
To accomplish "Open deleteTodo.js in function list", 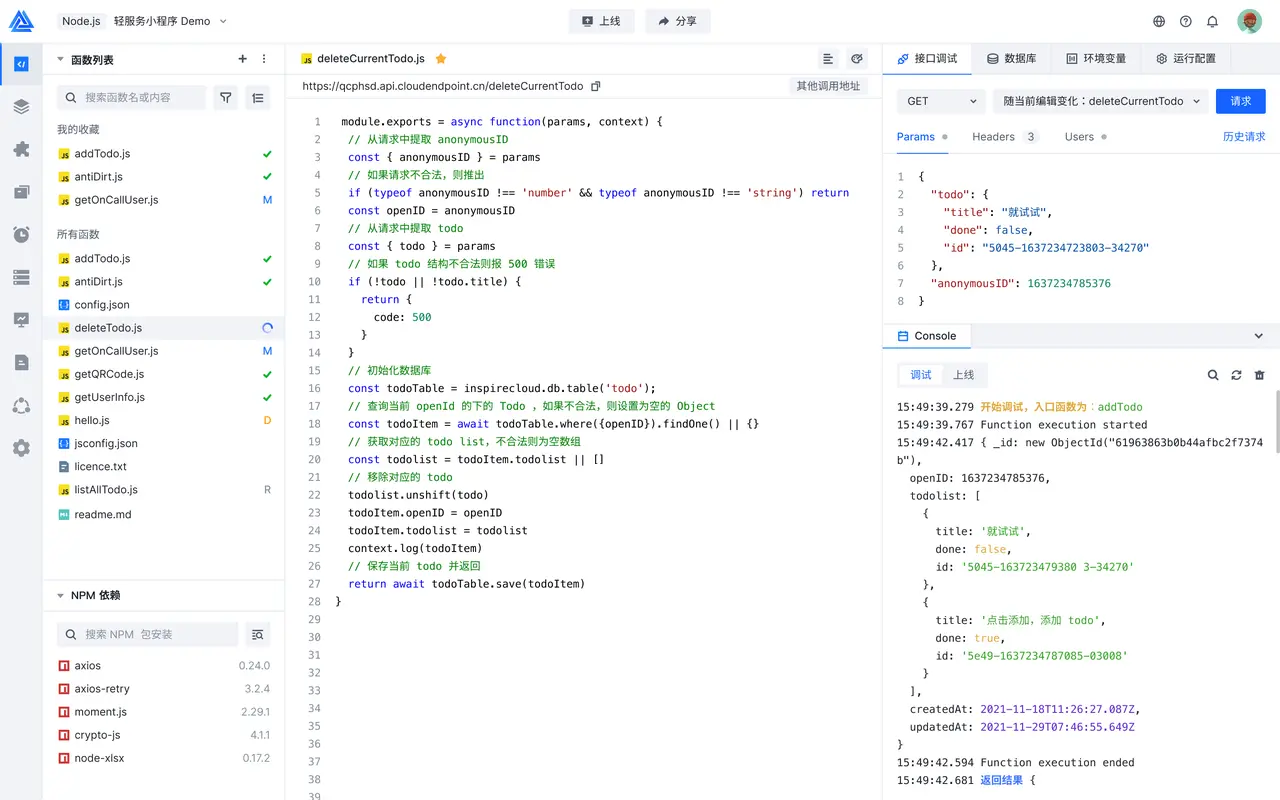I will click(x=164, y=328).
